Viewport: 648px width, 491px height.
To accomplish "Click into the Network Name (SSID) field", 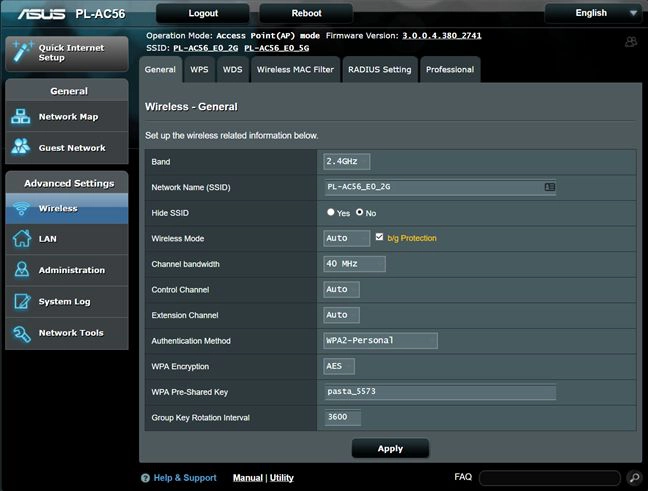I will tap(440, 187).
